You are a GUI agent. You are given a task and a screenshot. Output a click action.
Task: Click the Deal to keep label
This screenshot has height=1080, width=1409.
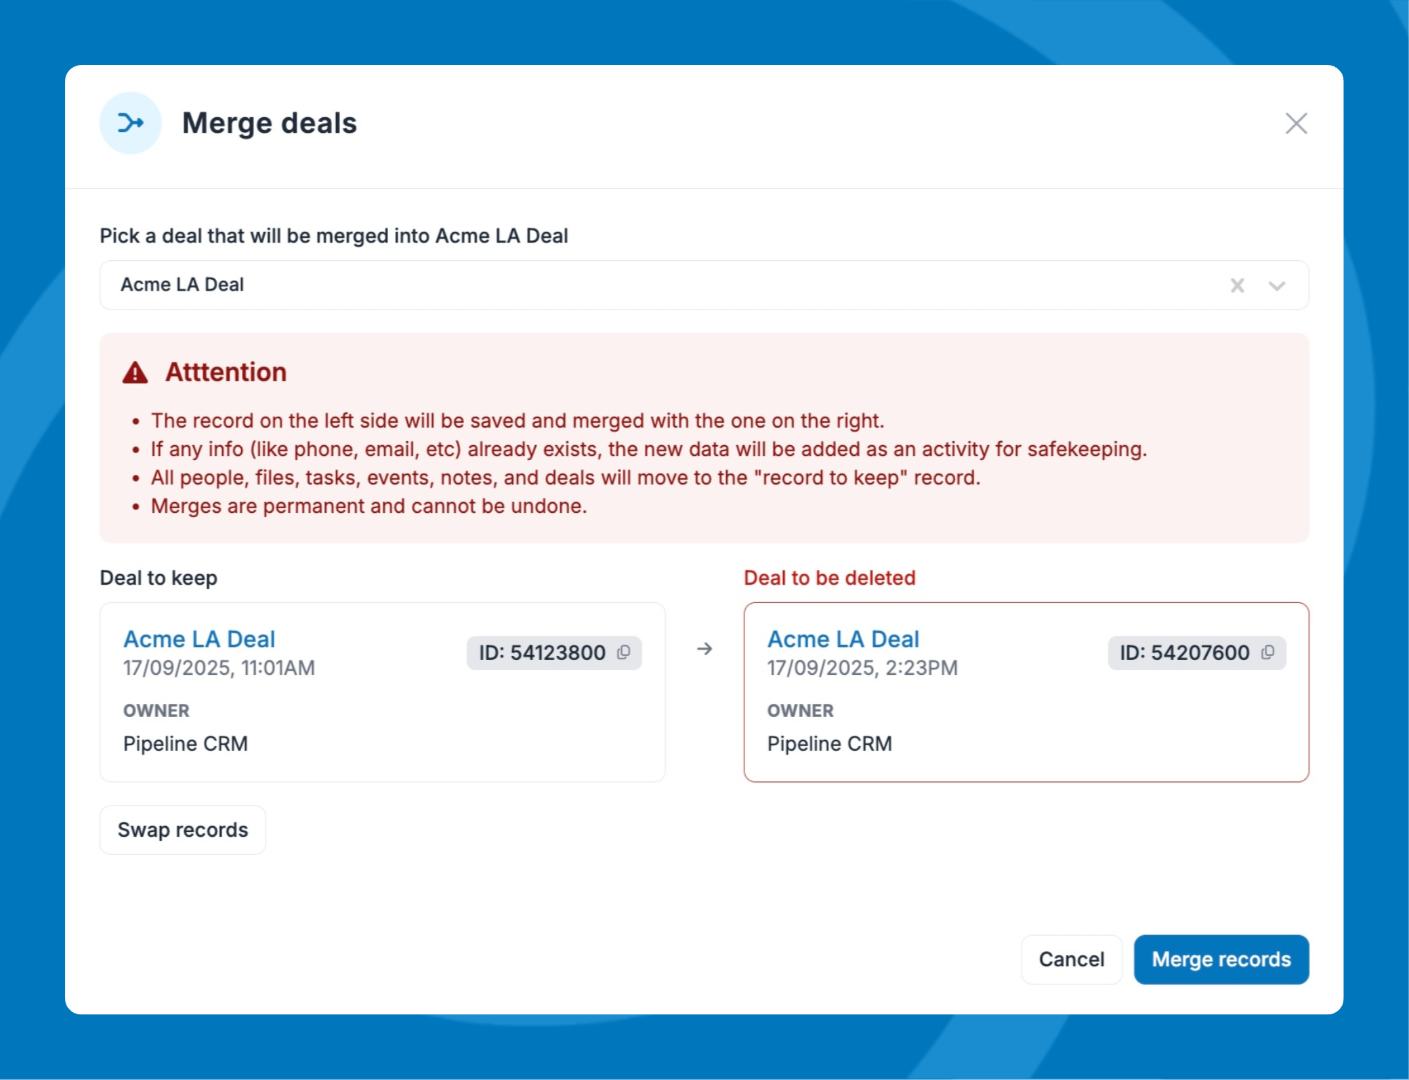pos(159,578)
